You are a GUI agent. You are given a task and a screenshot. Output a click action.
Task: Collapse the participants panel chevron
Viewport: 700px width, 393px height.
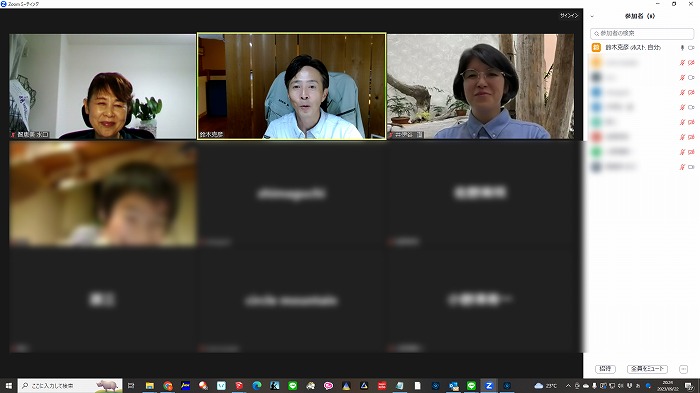tap(592, 17)
